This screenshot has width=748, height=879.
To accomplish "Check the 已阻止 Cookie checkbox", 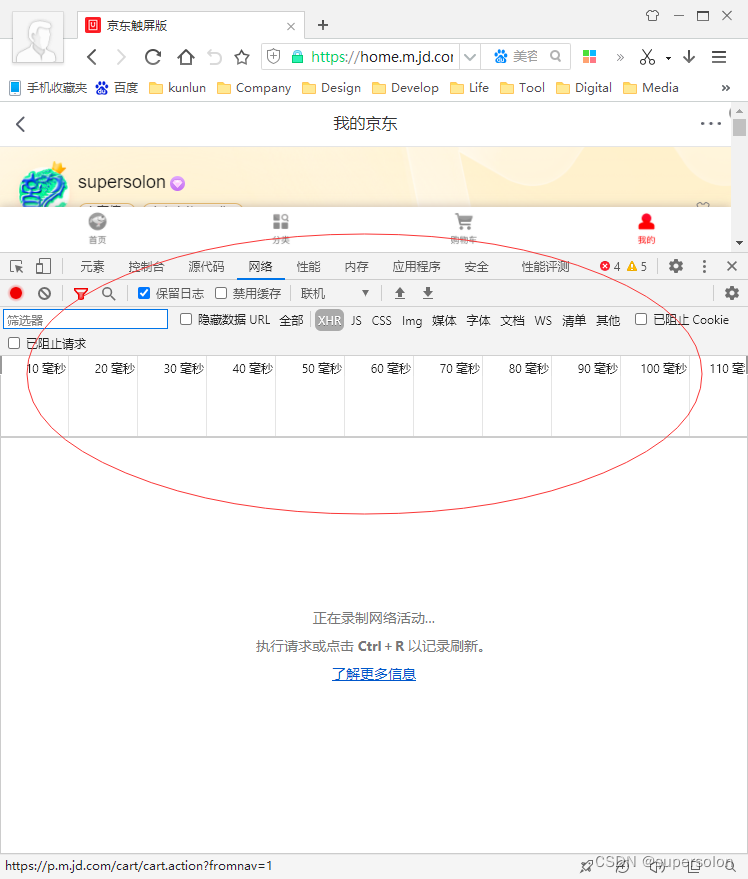I will (x=641, y=320).
